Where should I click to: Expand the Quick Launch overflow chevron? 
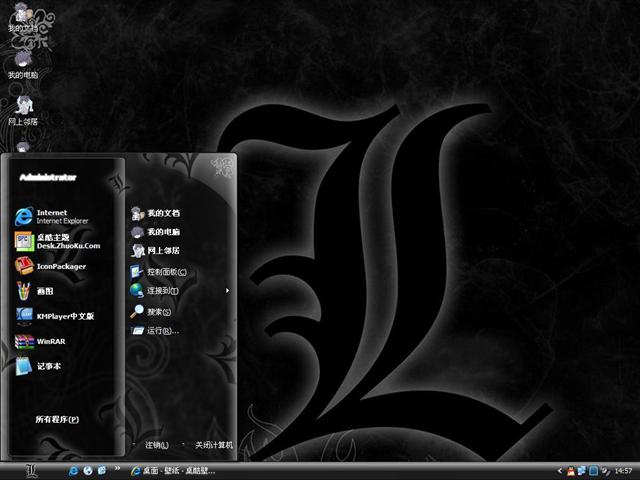(x=118, y=468)
